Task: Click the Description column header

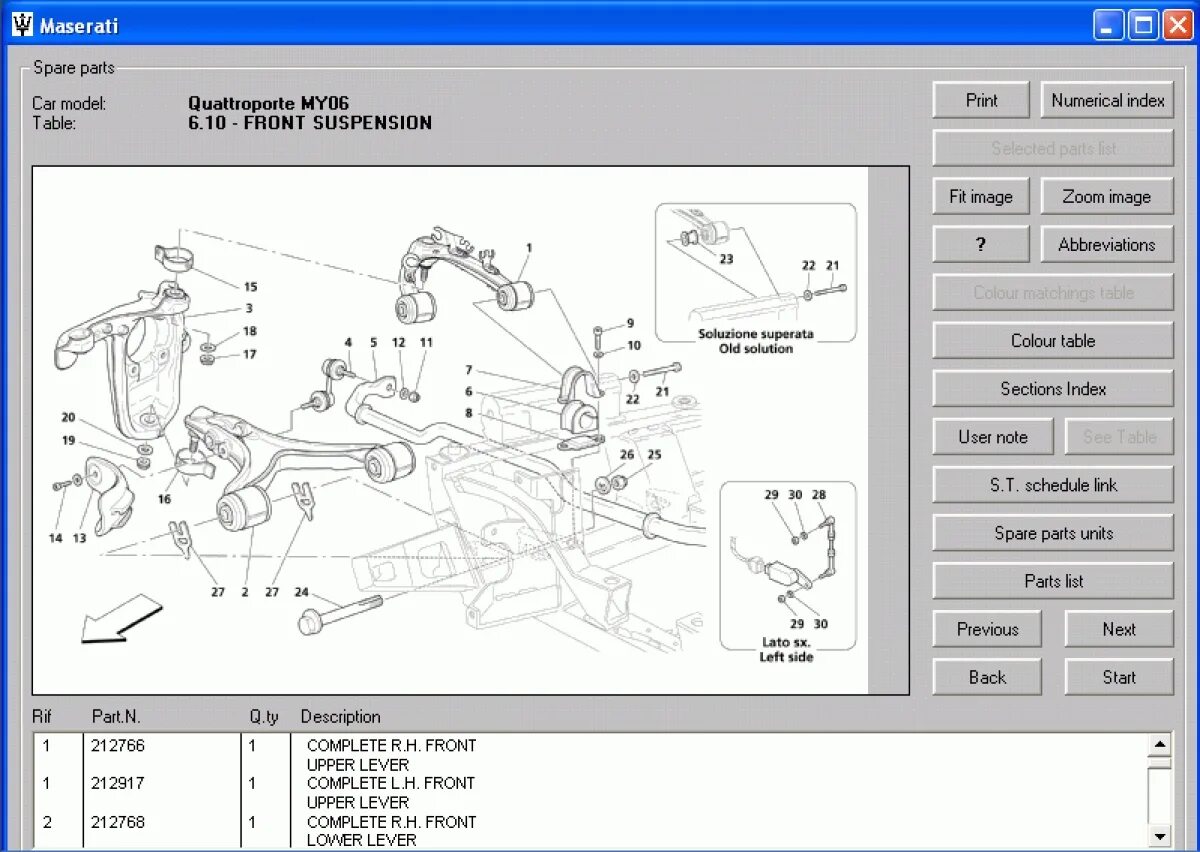Action: [341, 717]
